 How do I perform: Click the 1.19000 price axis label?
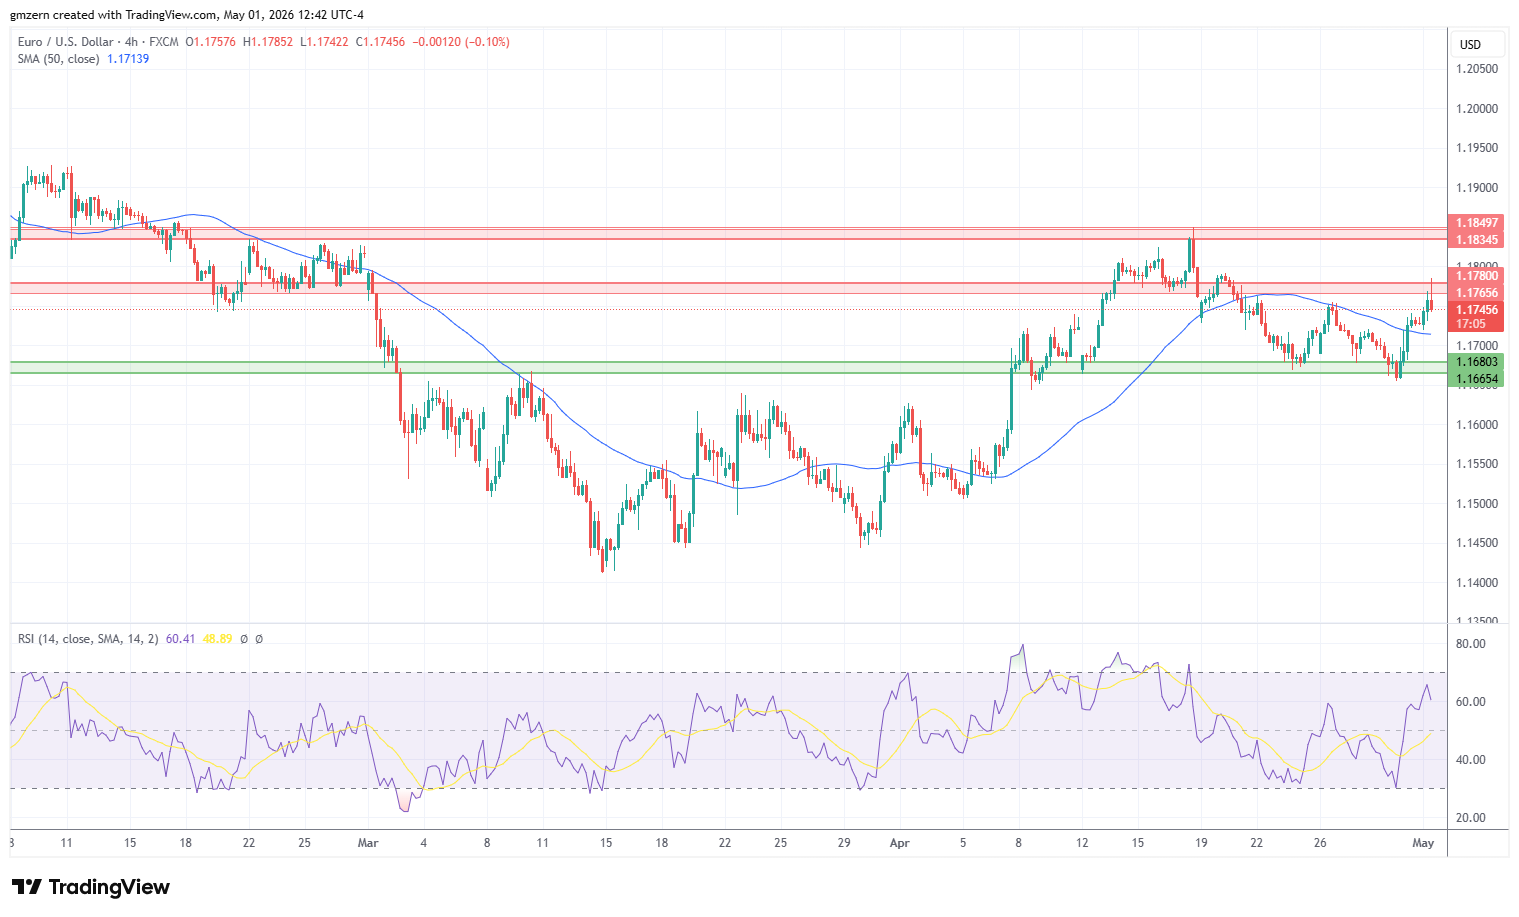(x=1477, y=188)
